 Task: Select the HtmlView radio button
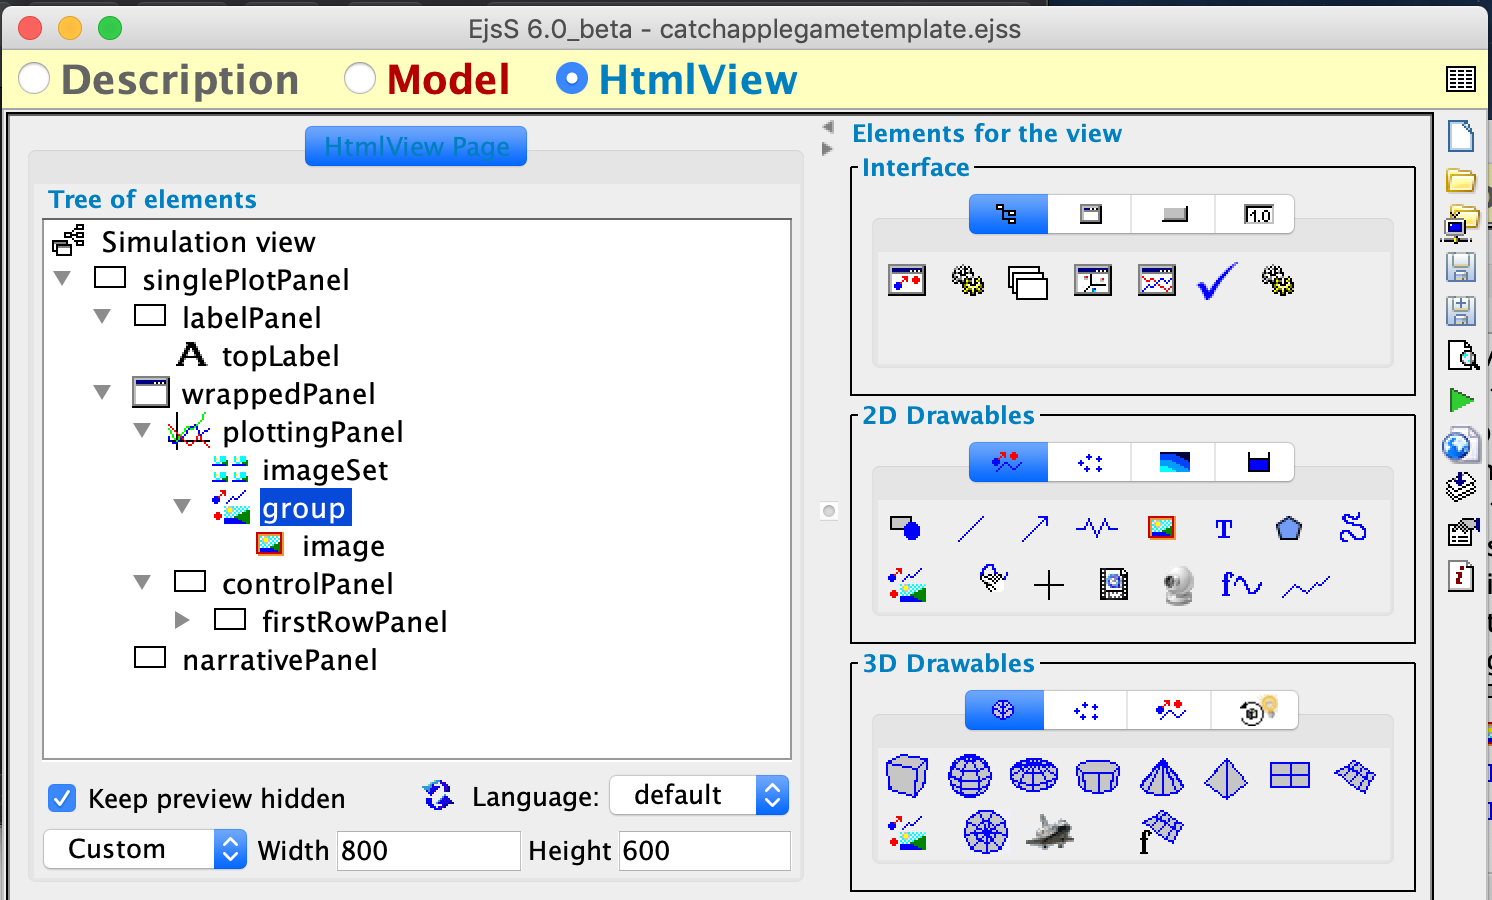[x=572, y=78]
